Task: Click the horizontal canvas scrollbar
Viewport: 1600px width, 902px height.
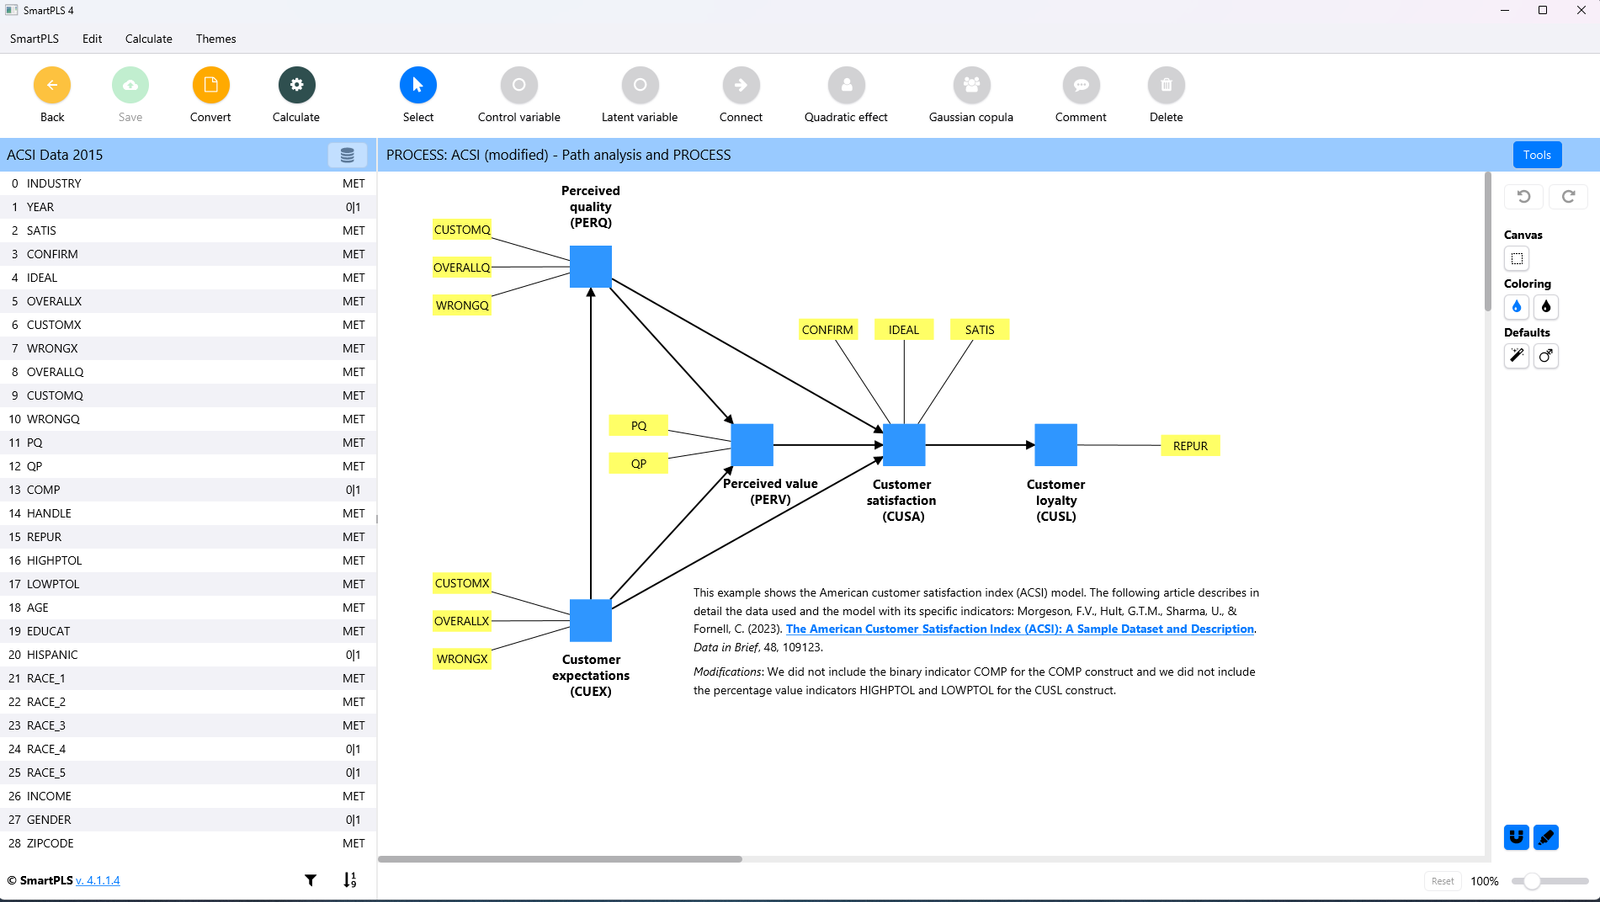Action: [560, 859]
